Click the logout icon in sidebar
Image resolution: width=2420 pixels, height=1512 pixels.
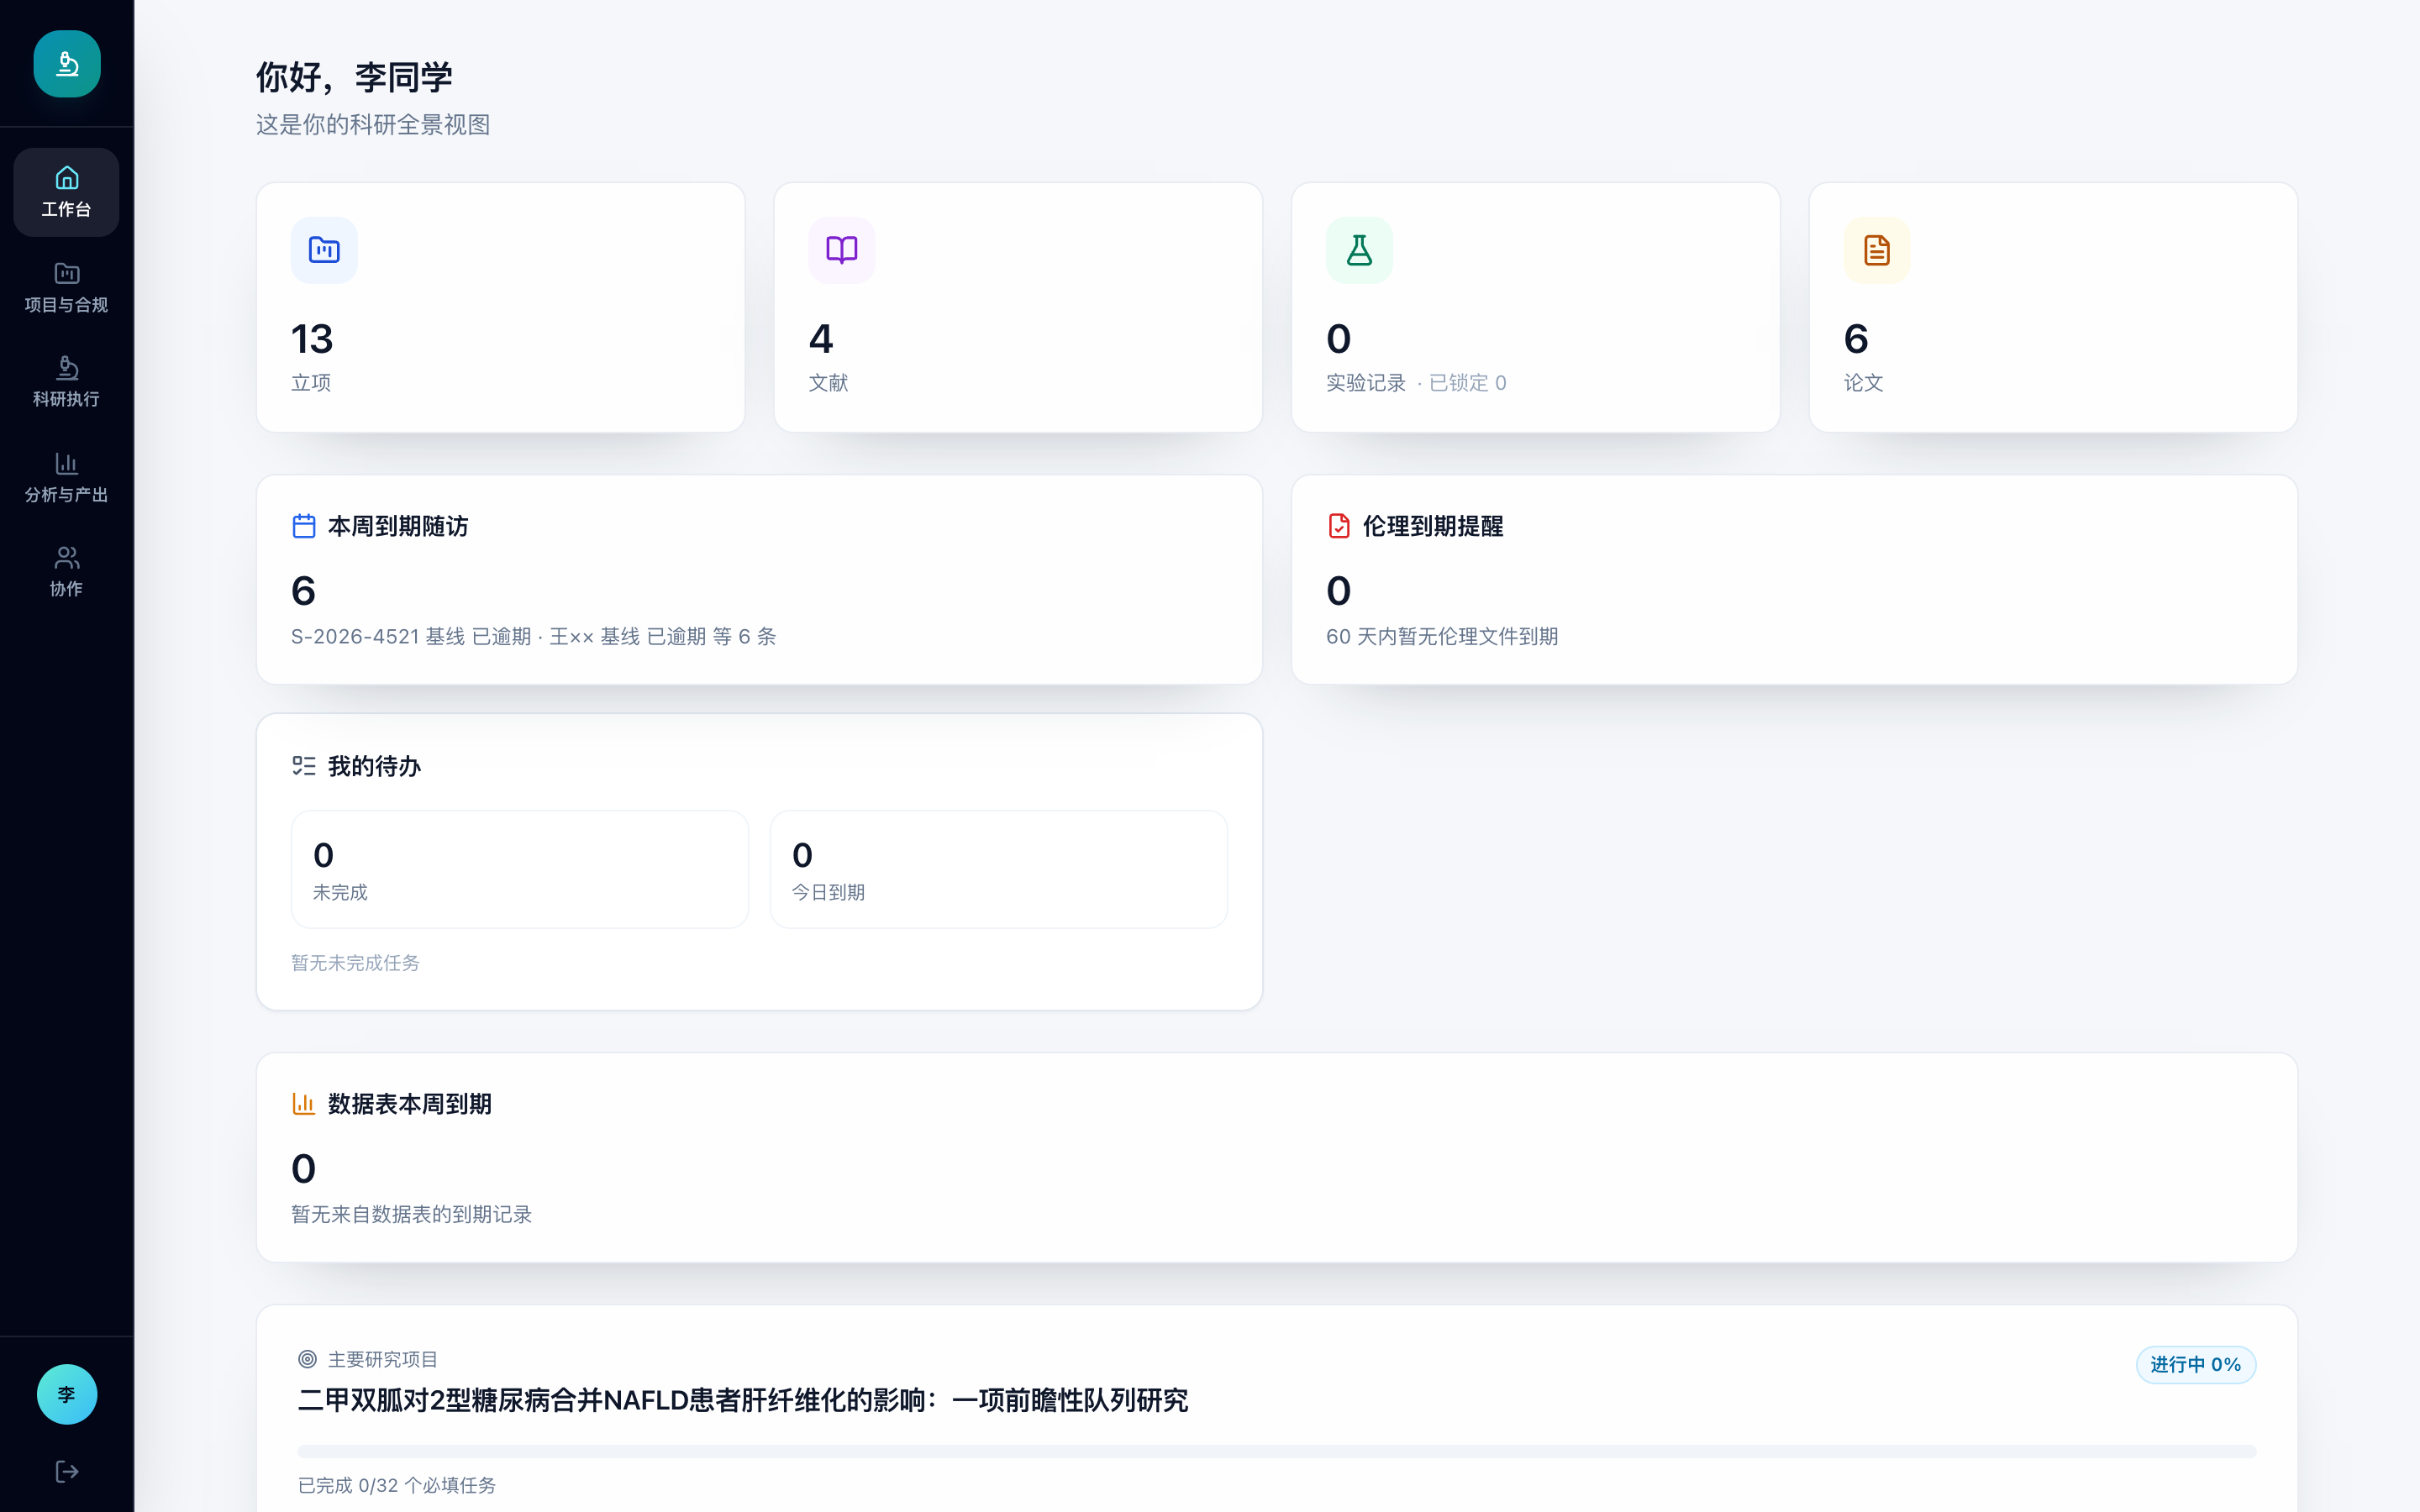coord(67,1471)
